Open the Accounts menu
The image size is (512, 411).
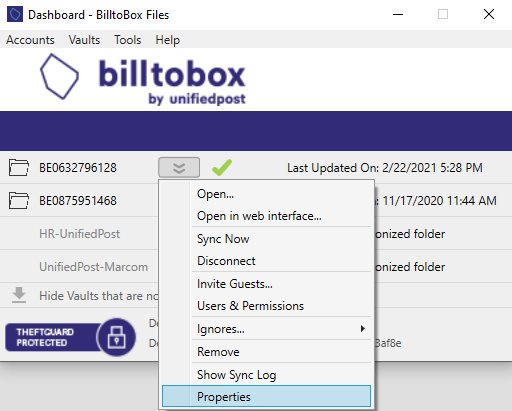[x=30, y=40]
